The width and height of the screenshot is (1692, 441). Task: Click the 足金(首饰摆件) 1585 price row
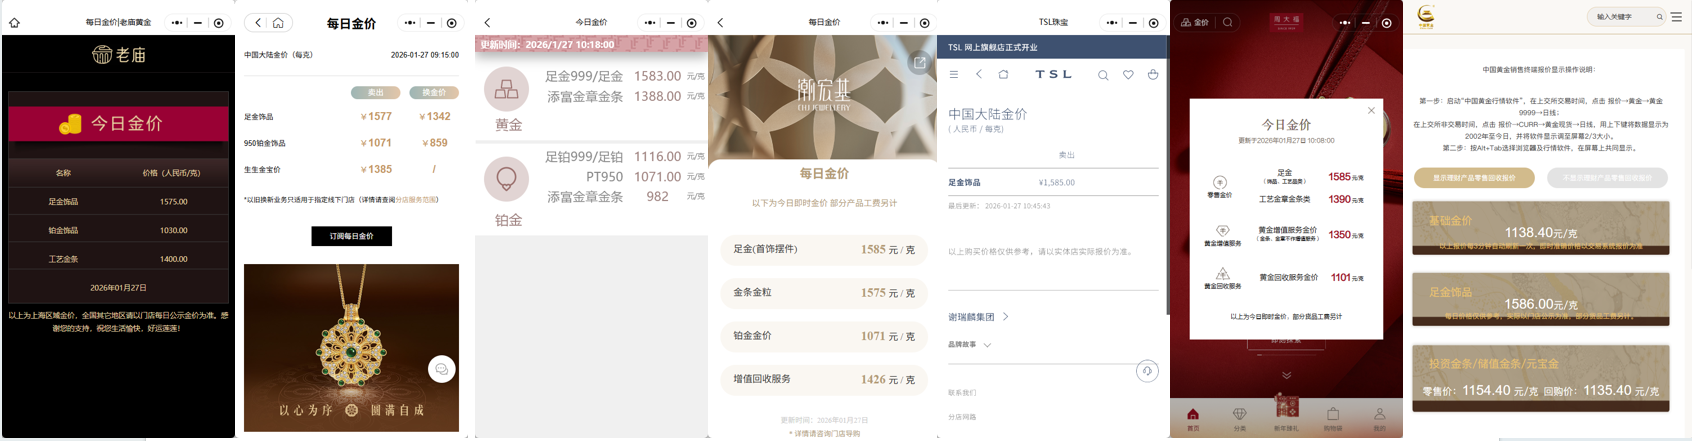pyautogui.click(x=823, y=250)
